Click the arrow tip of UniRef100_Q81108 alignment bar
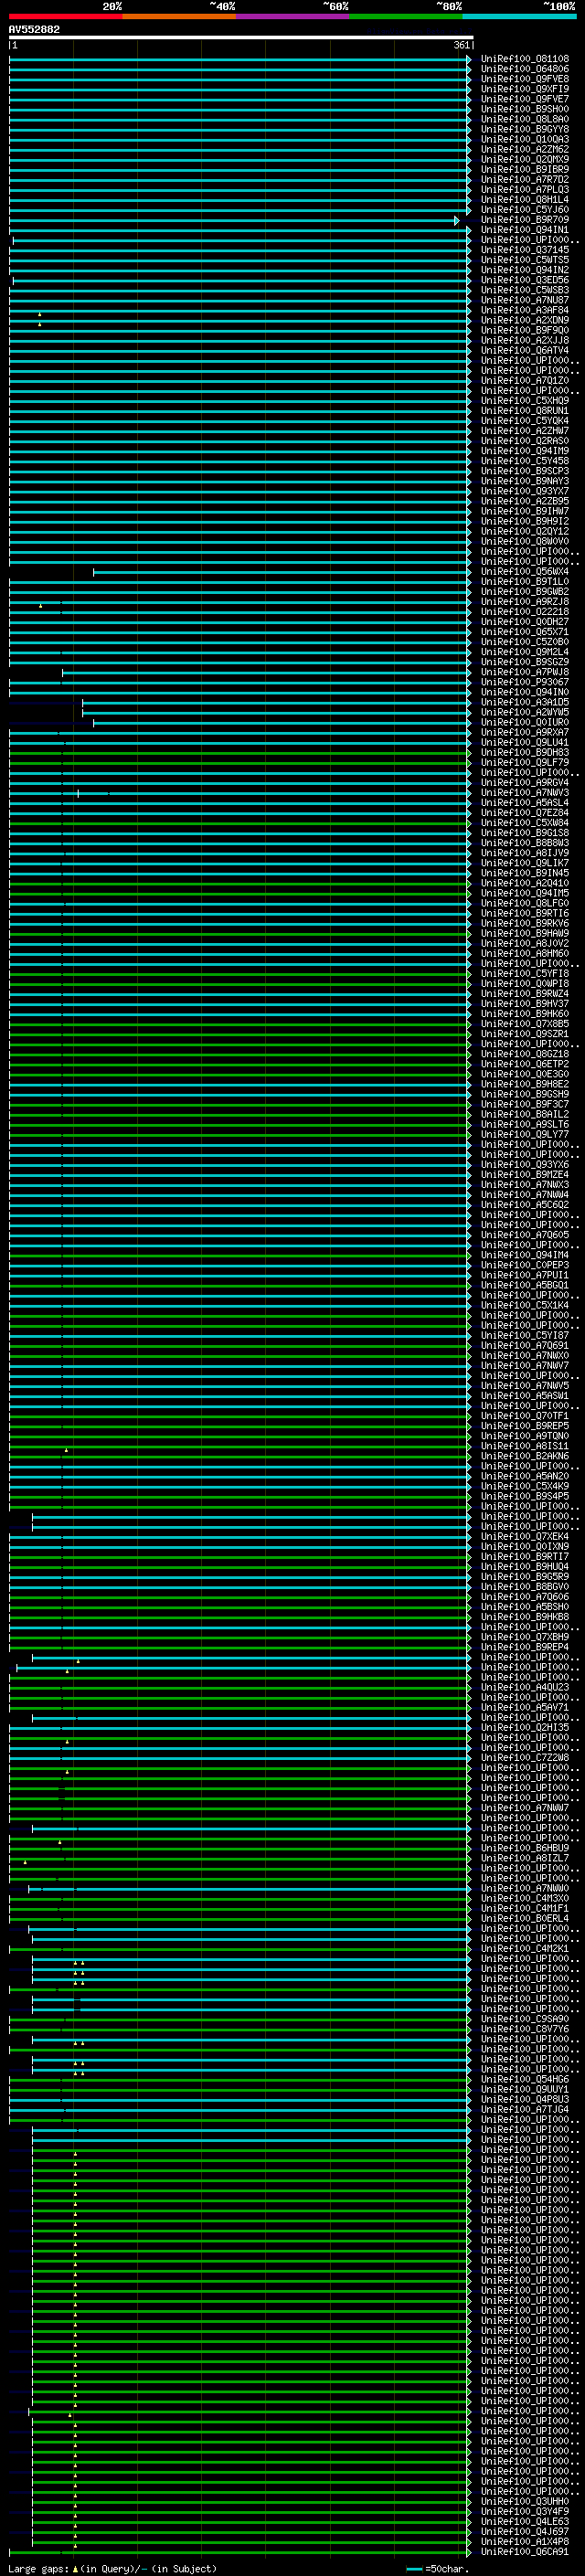Viewport: 585px width, 2576px height. (x=468, y=59)
